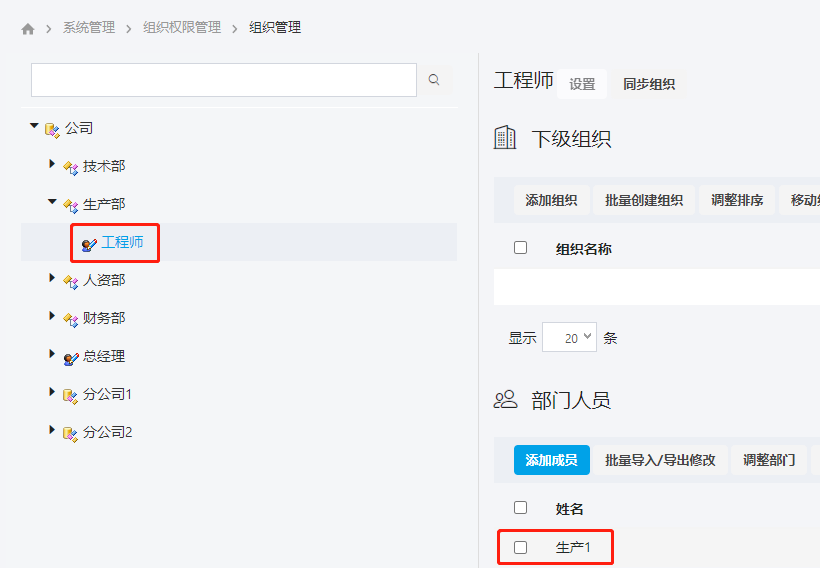Click the 分公司1 organization icon

pos(71,395)
